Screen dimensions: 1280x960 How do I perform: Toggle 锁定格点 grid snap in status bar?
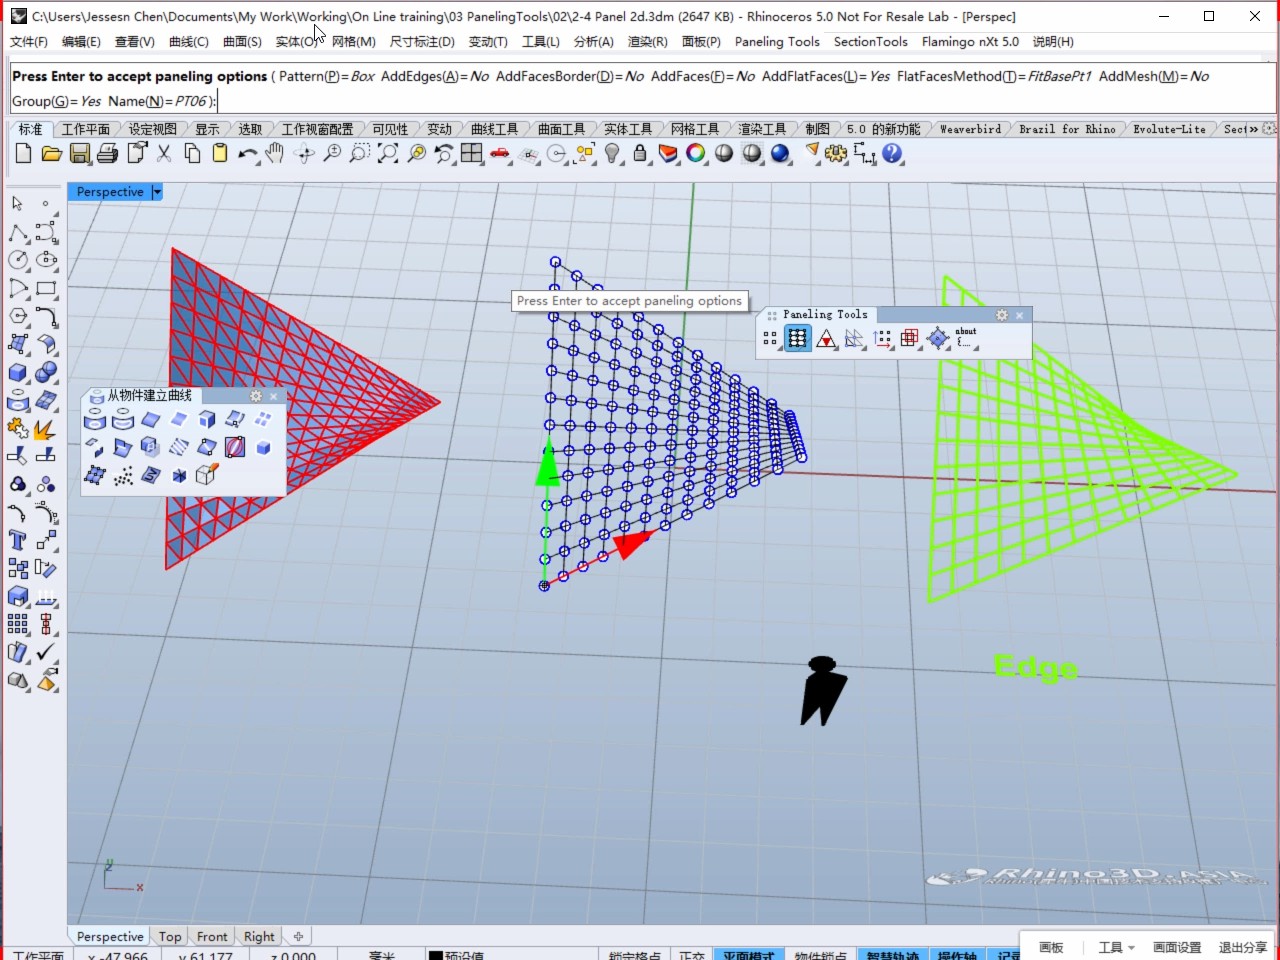(x=634, y=955)
